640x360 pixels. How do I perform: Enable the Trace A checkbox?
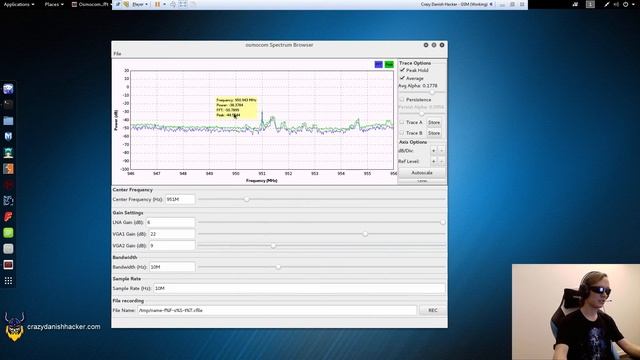(x=402, y=122)
